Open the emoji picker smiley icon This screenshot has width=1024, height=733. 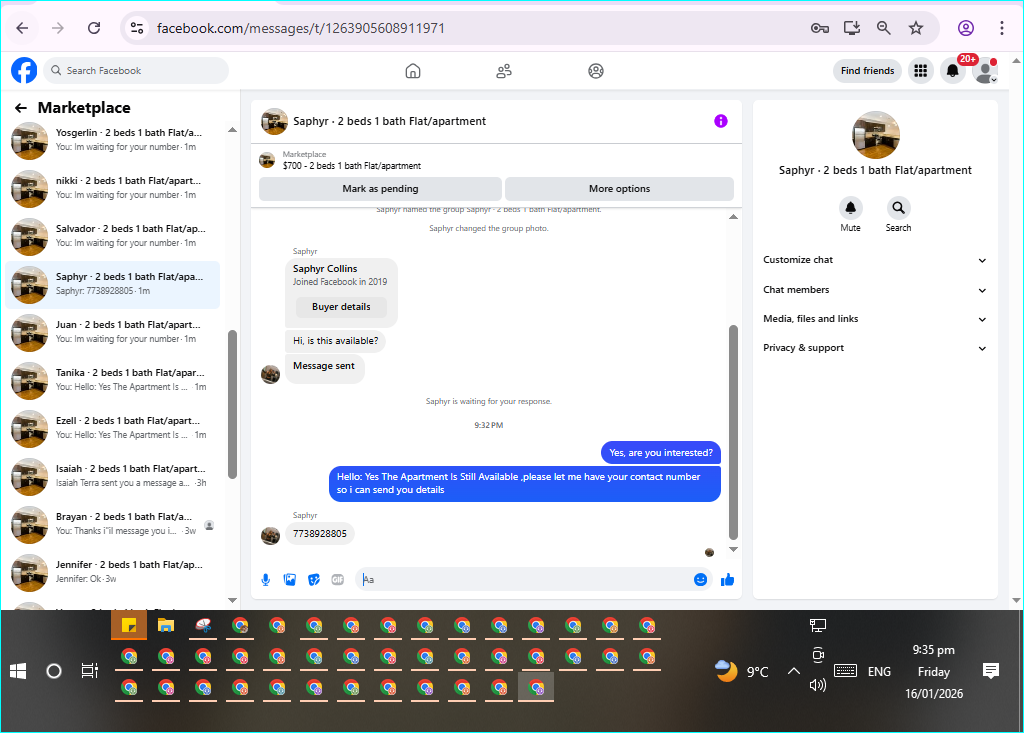(700, 579)
